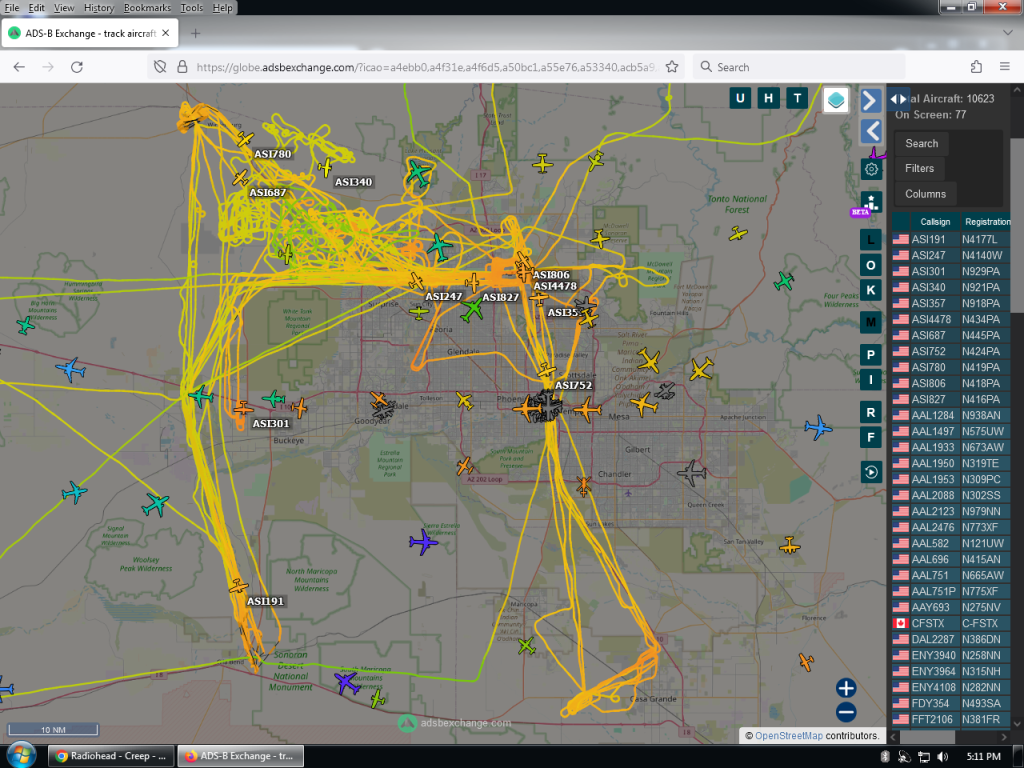Bookmark this page with star icon
This screenshot has width=1024, height=768.
coord(671,67)
